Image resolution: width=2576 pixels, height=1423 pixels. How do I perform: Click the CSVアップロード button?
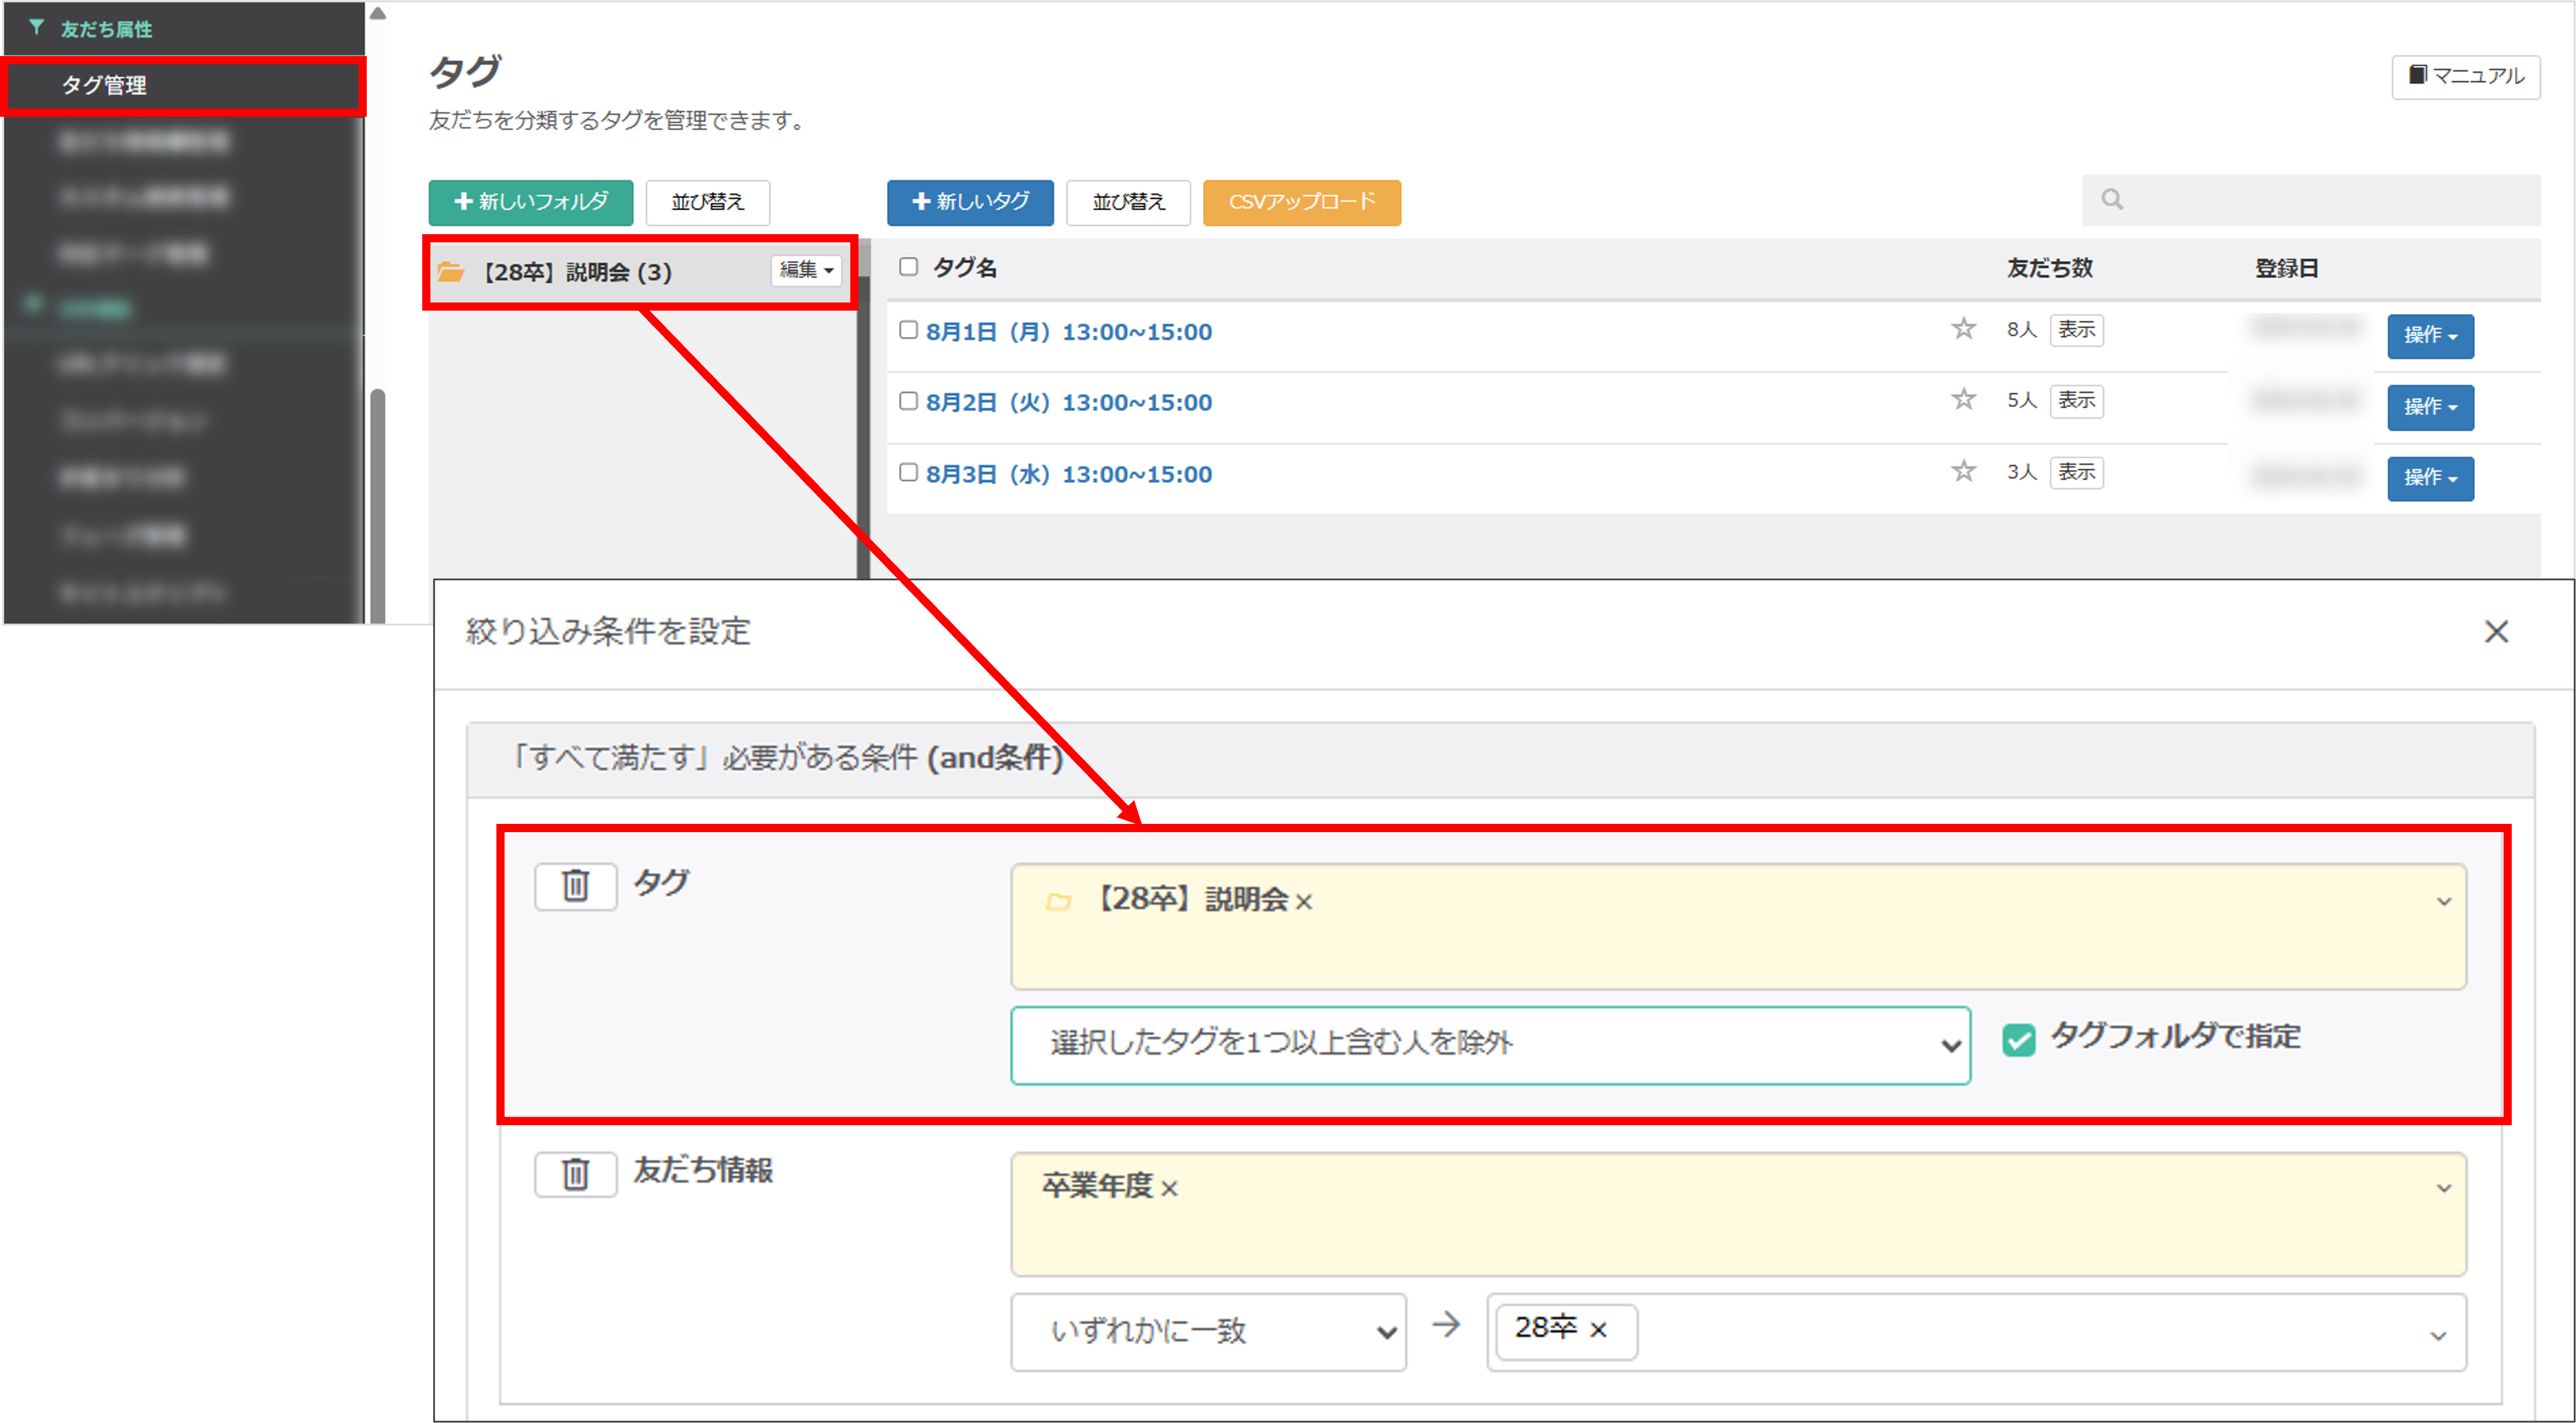tap(1301, 202)
